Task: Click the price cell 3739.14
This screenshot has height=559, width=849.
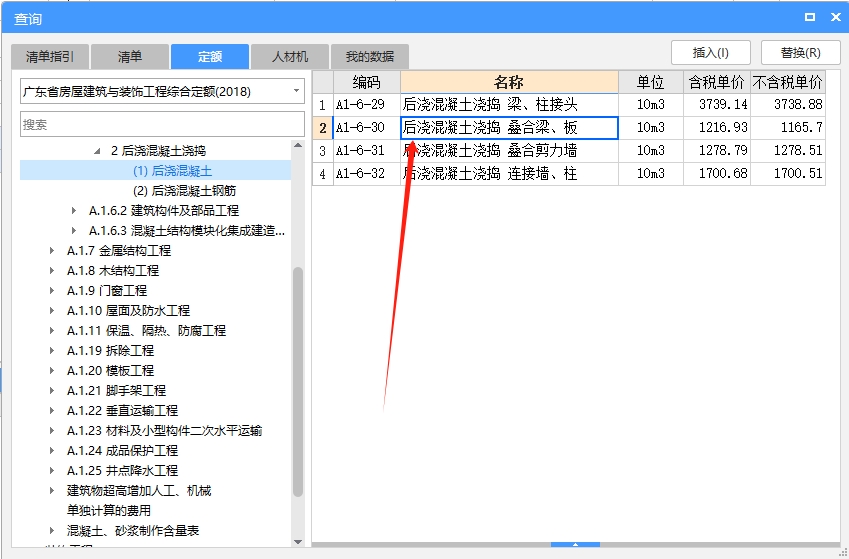Action: pyautogui.click(x=717, y=105)
